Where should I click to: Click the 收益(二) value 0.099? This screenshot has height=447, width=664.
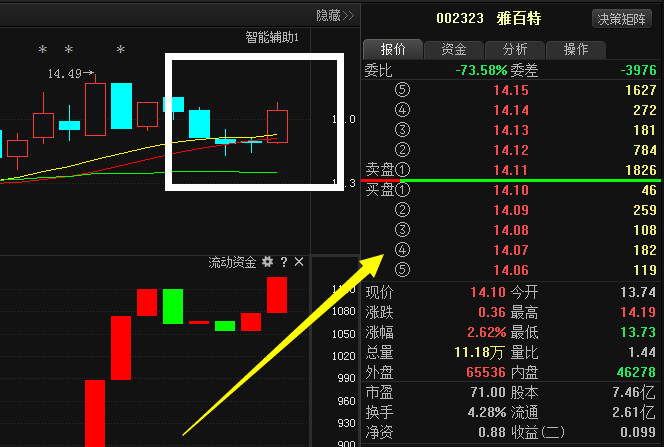coord(638,432)
